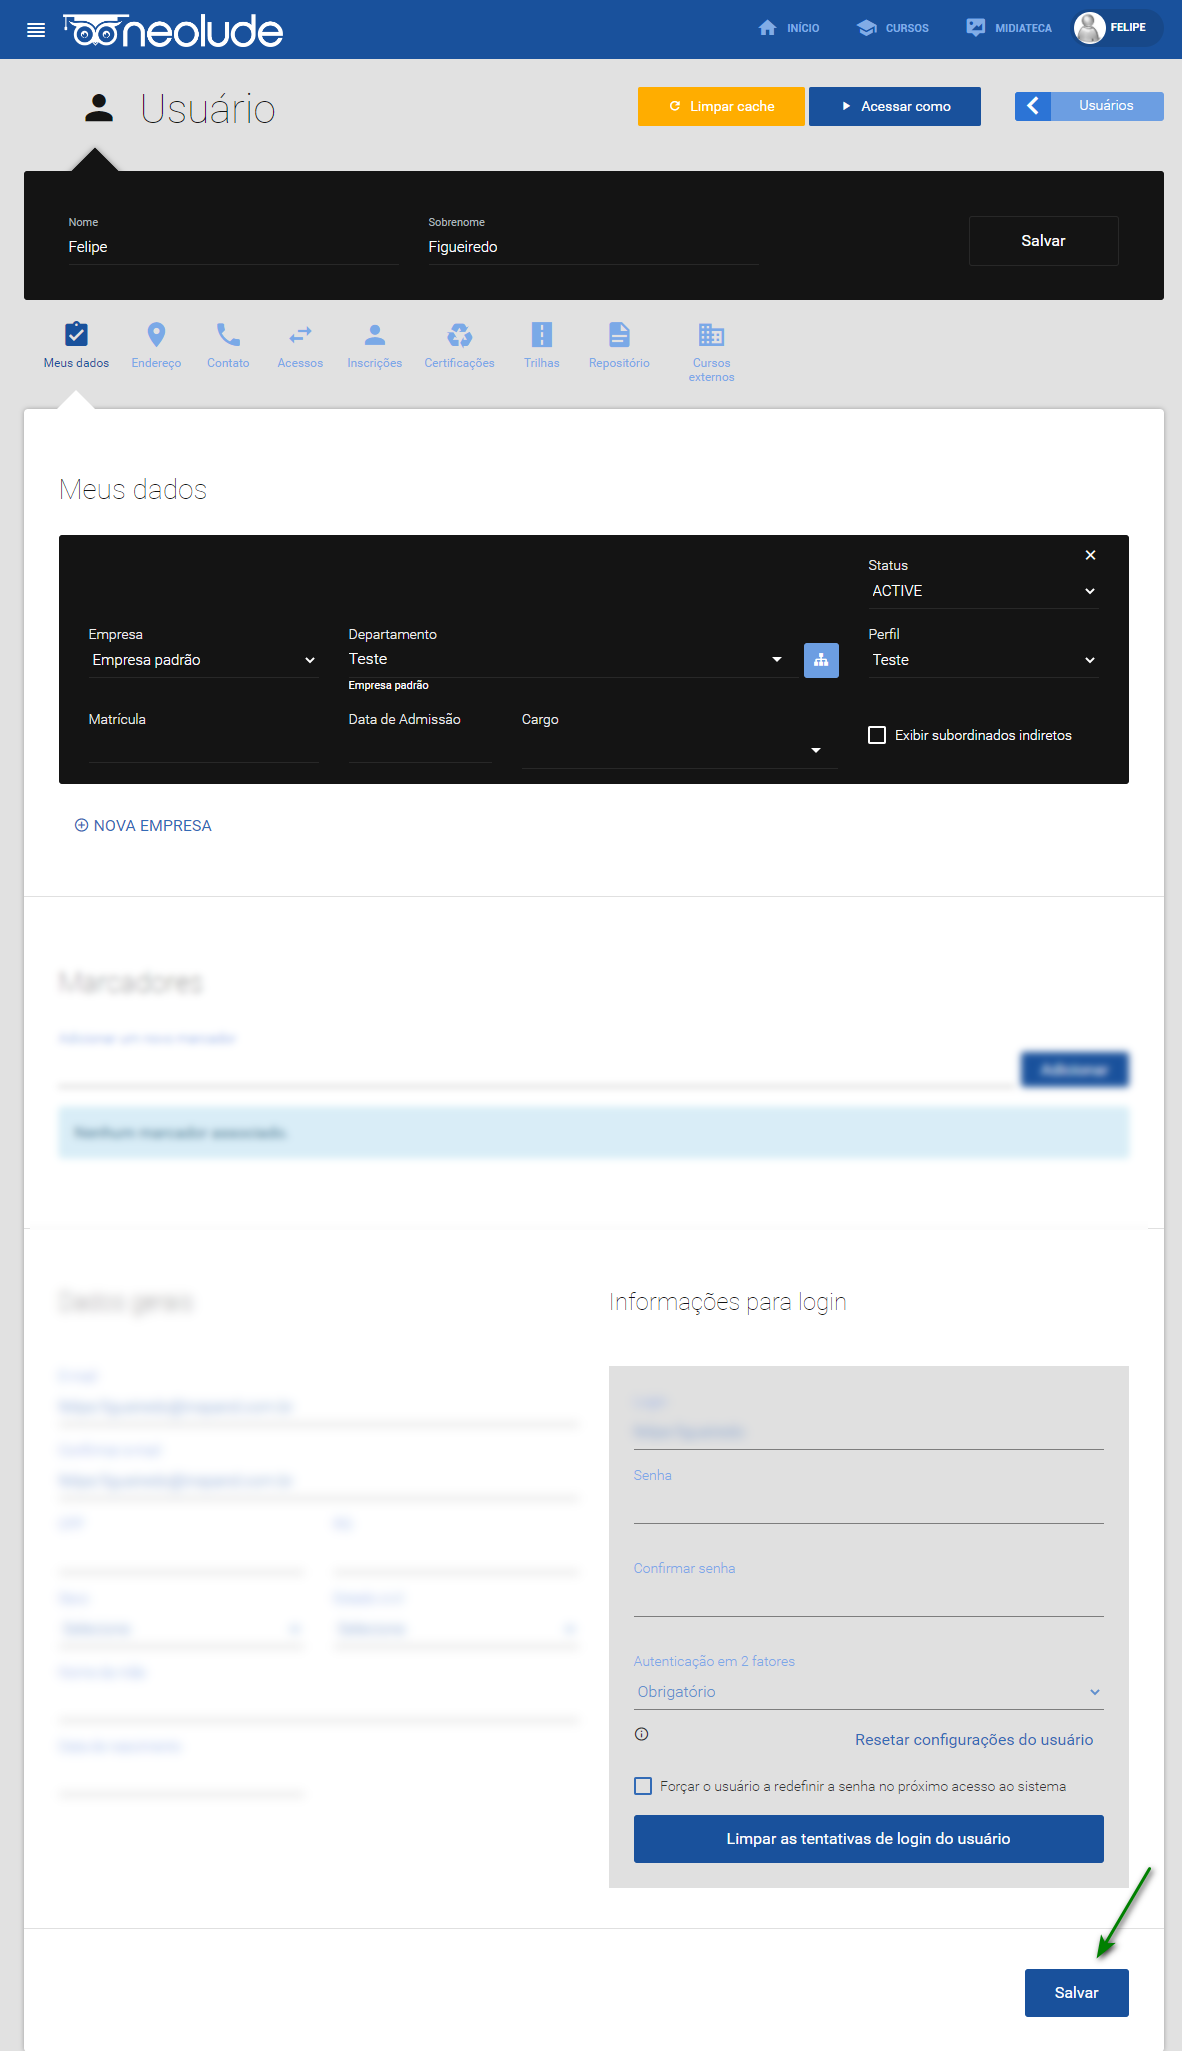The image size is (1182, 2051).
Task: Open the Trilhas tab
Action: [542, 346]
